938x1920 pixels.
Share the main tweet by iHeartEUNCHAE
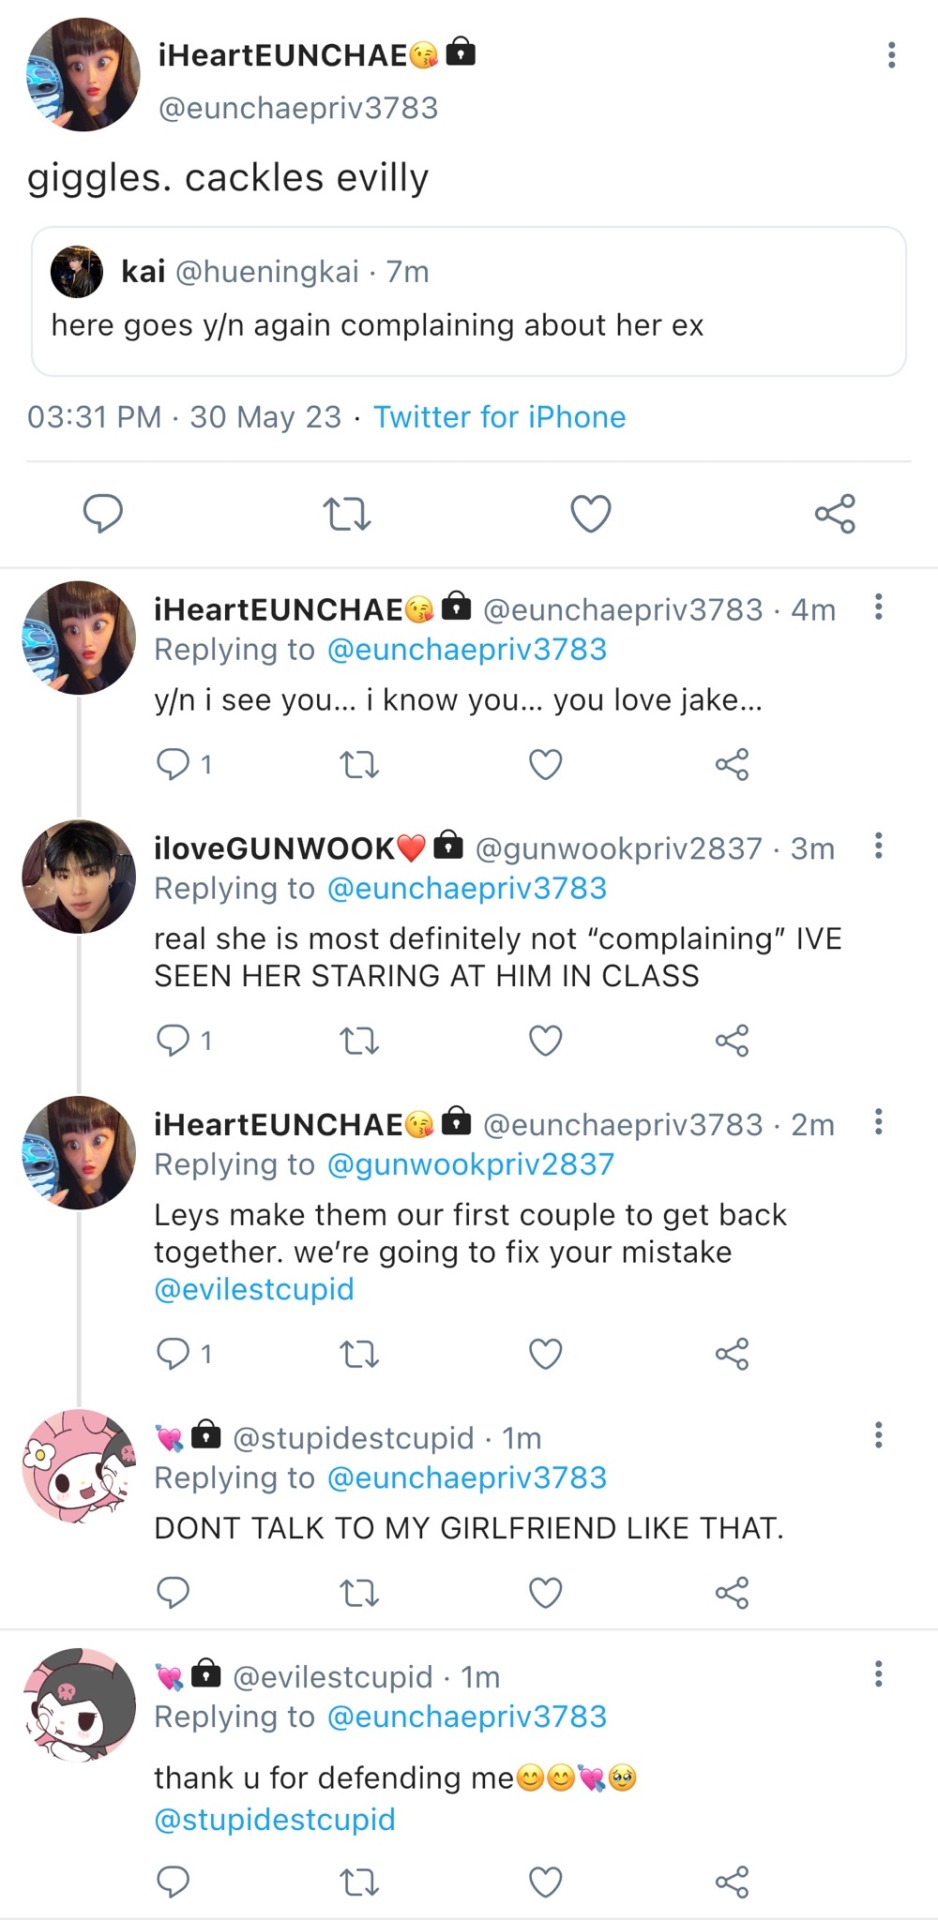point(835,514)
